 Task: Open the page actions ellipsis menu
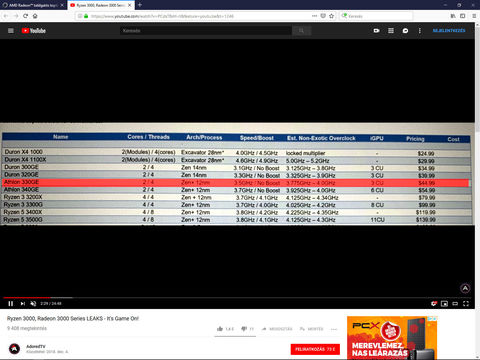314,16
